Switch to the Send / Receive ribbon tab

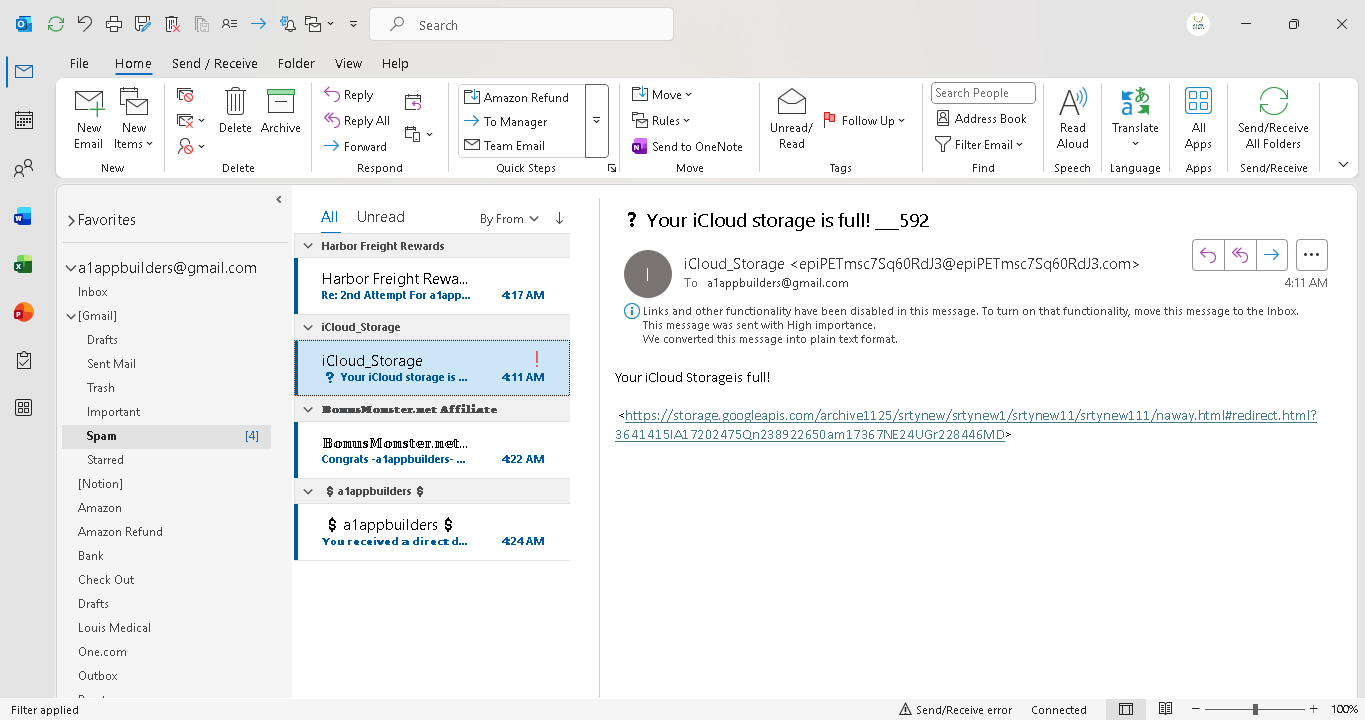(214, 63)
